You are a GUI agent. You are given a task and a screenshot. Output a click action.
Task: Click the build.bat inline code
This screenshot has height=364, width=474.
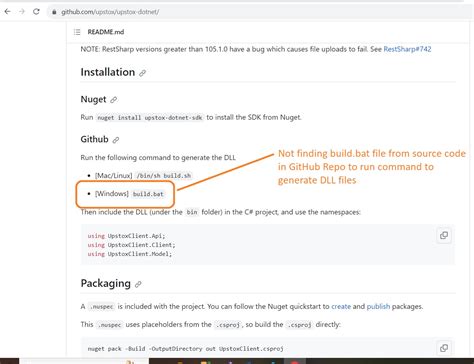(x=148, y=194)
